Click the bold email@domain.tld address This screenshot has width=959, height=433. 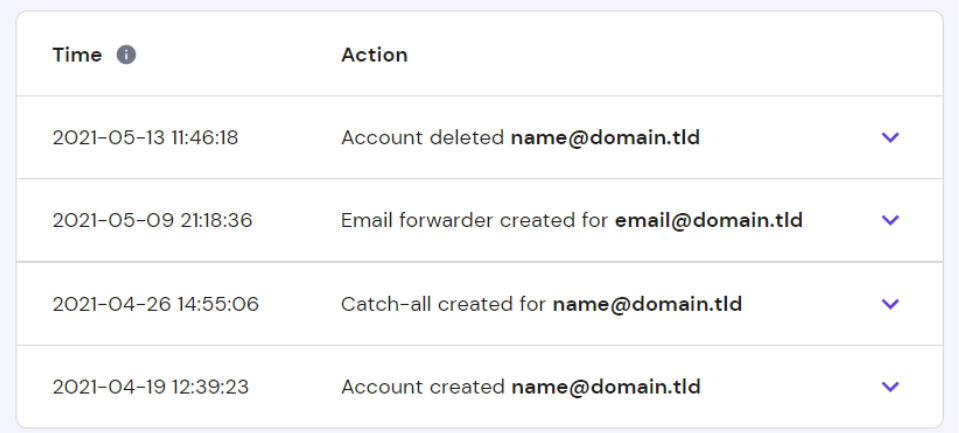coord(708,220)
